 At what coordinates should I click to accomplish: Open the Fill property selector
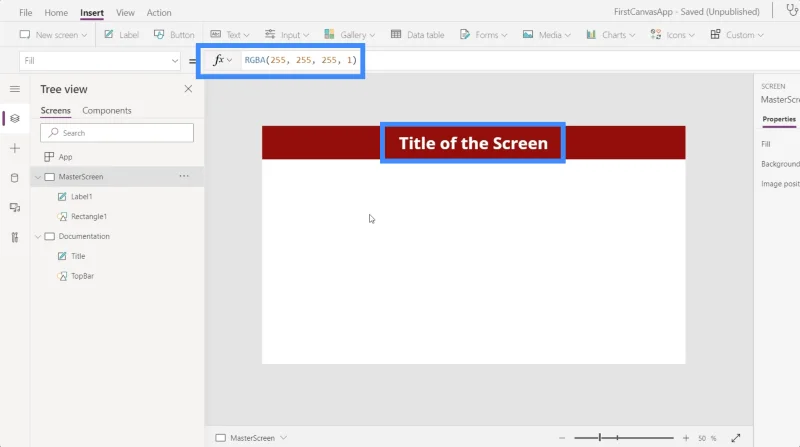click(100, 61)
